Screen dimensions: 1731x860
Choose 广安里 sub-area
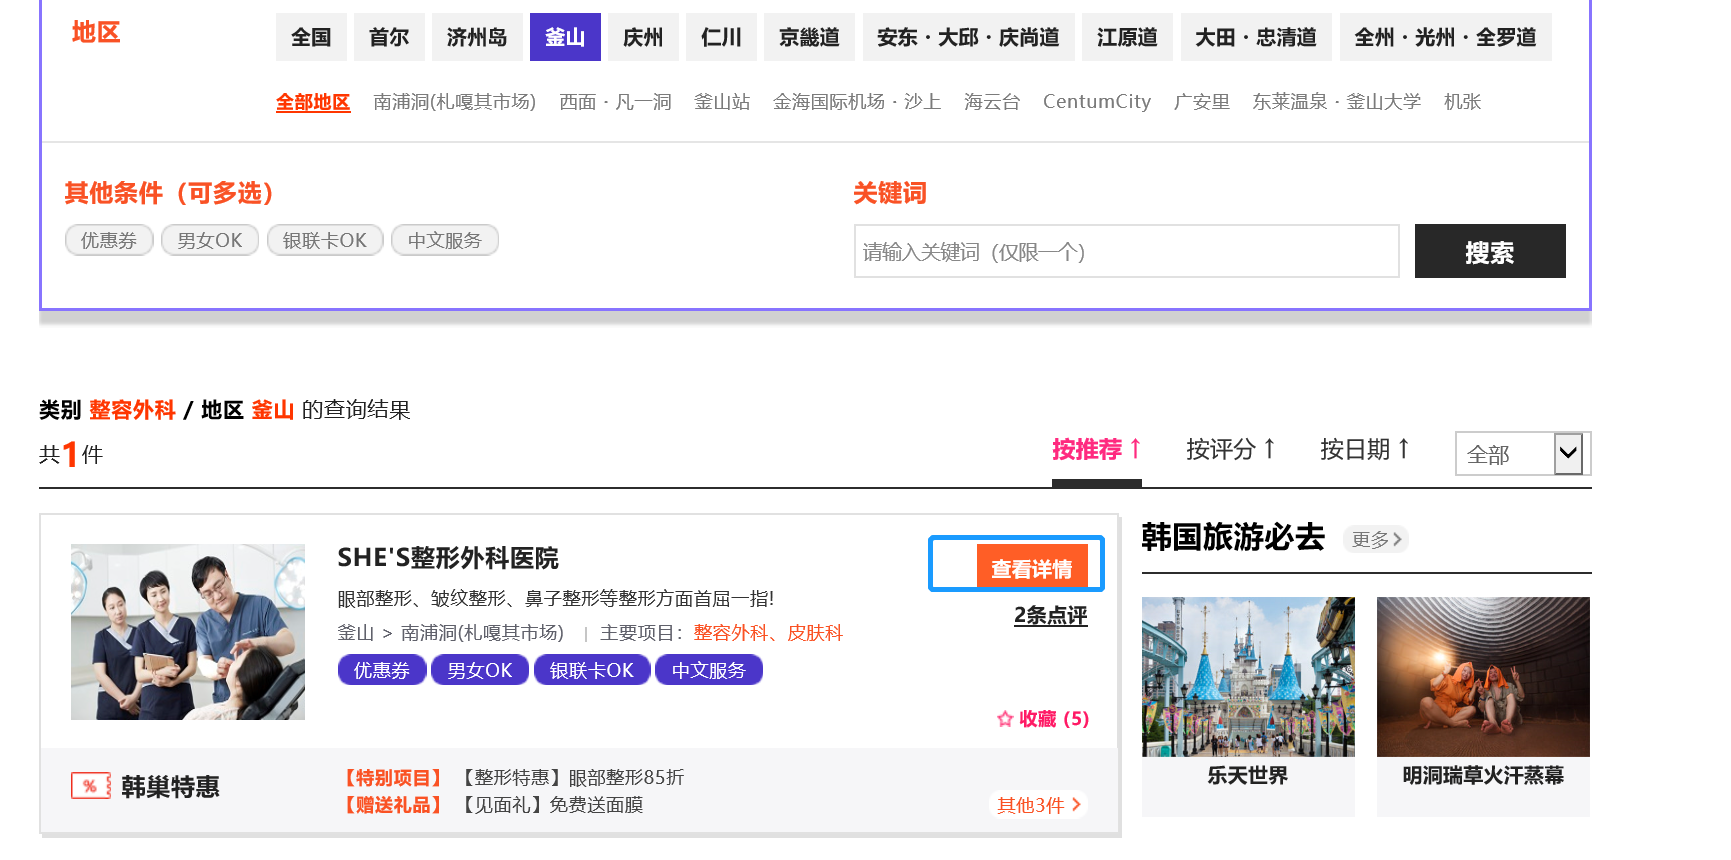pos(1202,102)
